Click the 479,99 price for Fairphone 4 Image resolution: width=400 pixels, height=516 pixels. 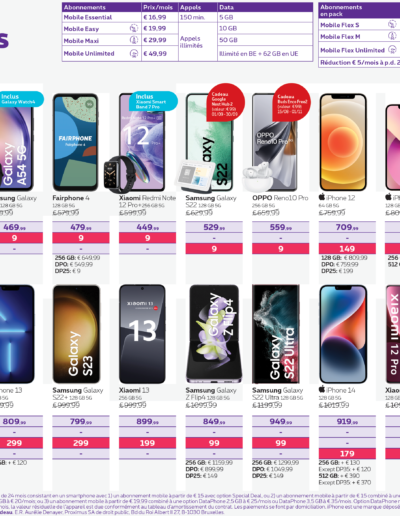[81, 227]
